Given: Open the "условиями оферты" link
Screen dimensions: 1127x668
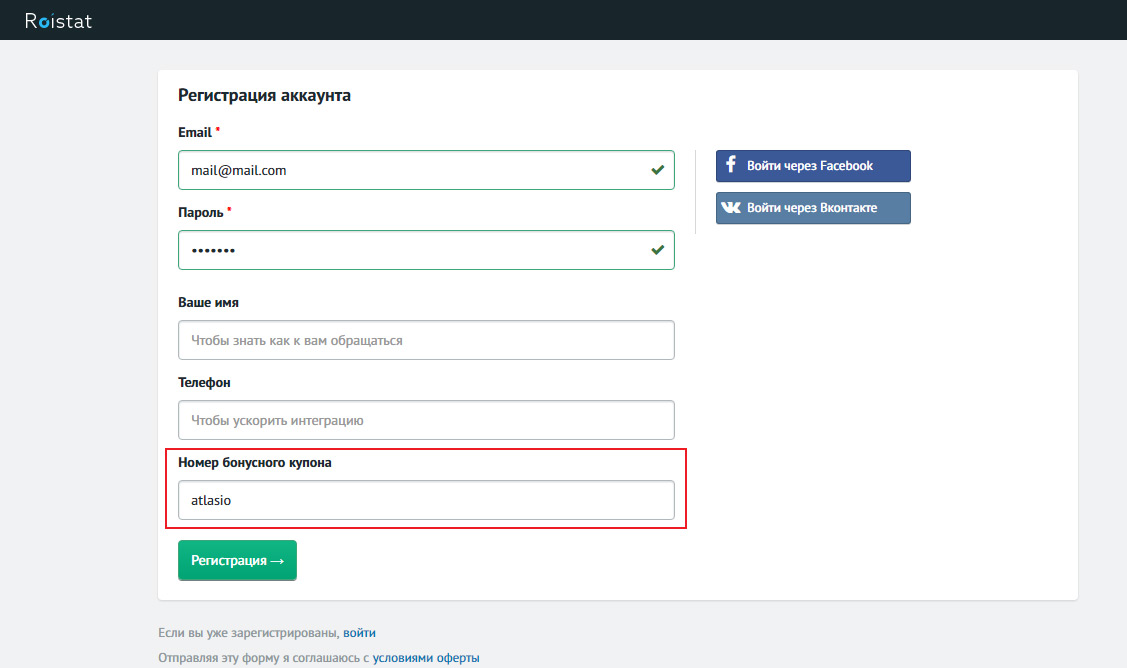Looking at the screenshot, I should click(426, 658).
